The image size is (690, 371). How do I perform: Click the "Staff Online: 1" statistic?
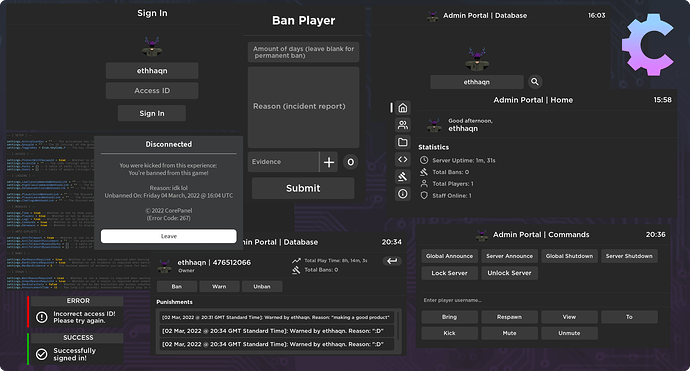tap(451, 195)
